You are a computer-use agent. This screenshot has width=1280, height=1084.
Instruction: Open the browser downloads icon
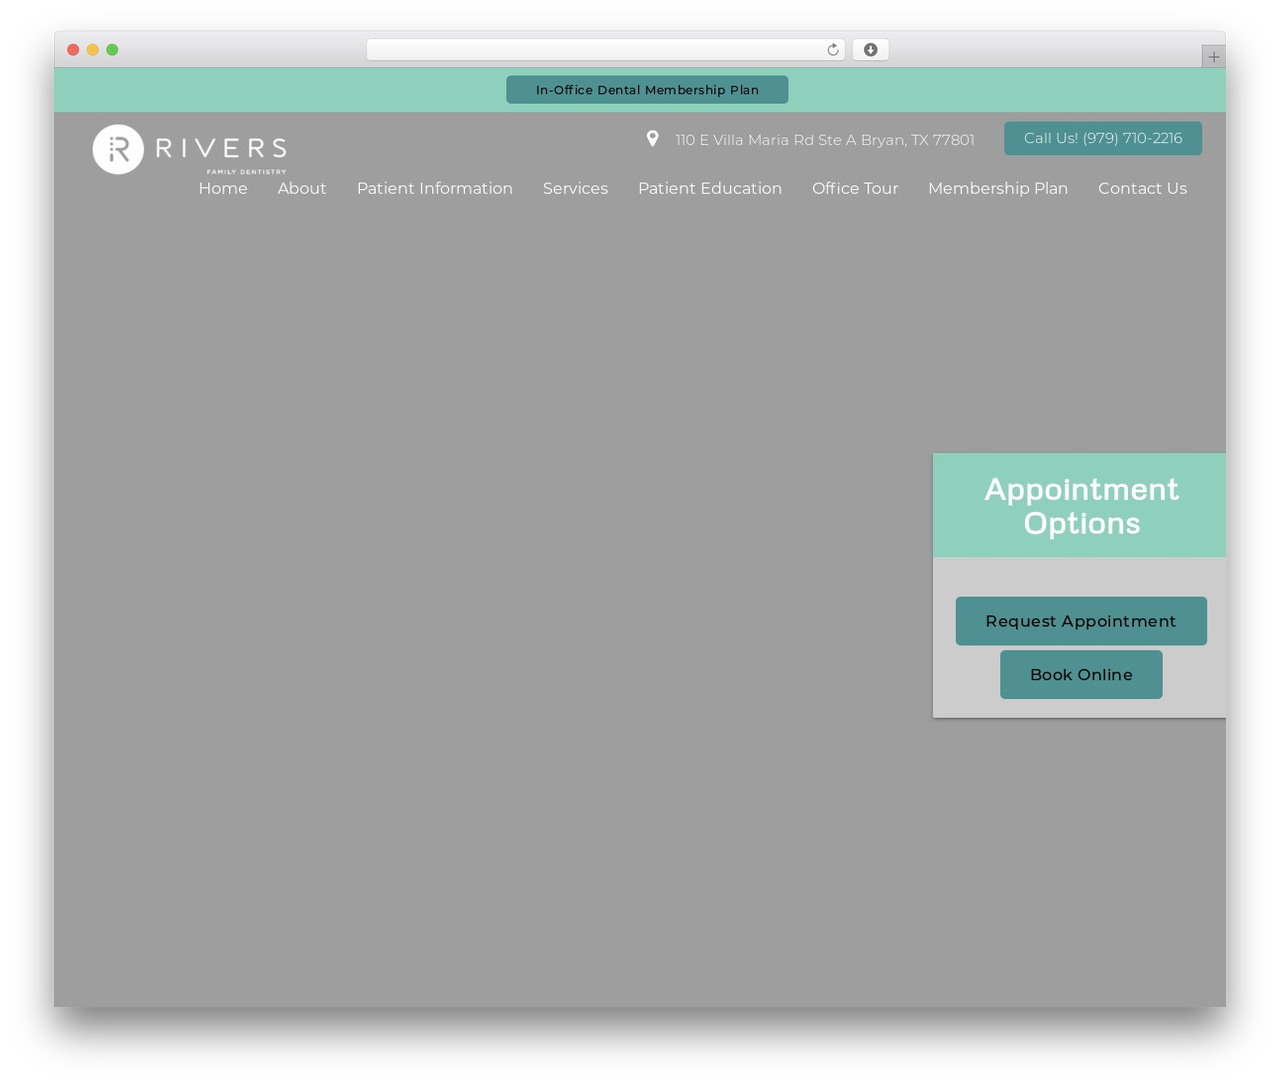[x=871, y=50]
